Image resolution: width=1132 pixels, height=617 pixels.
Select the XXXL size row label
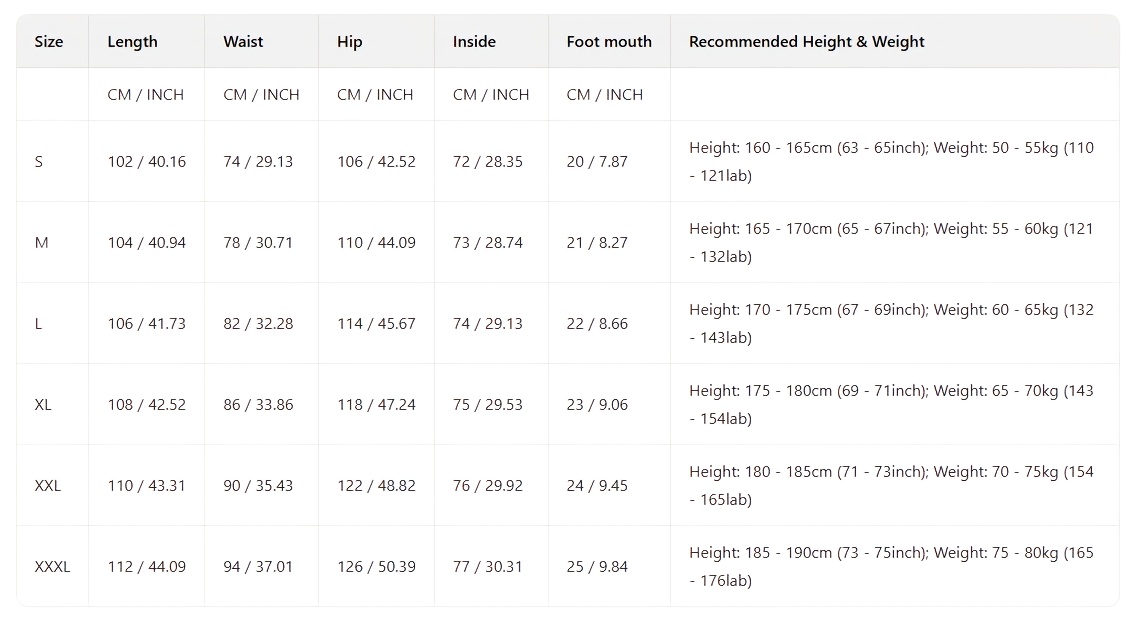(x=52, y=567)
